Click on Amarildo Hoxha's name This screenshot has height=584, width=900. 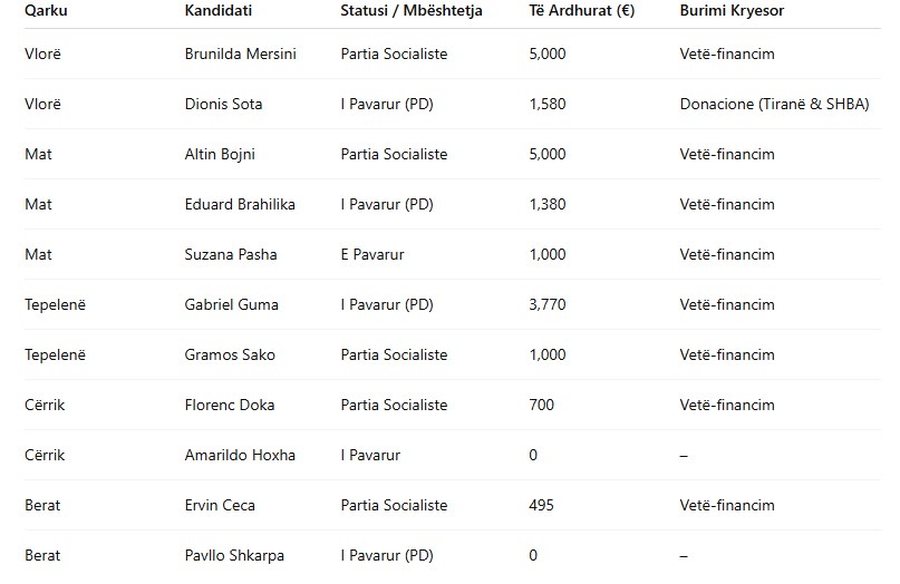(x=240, y=455)
